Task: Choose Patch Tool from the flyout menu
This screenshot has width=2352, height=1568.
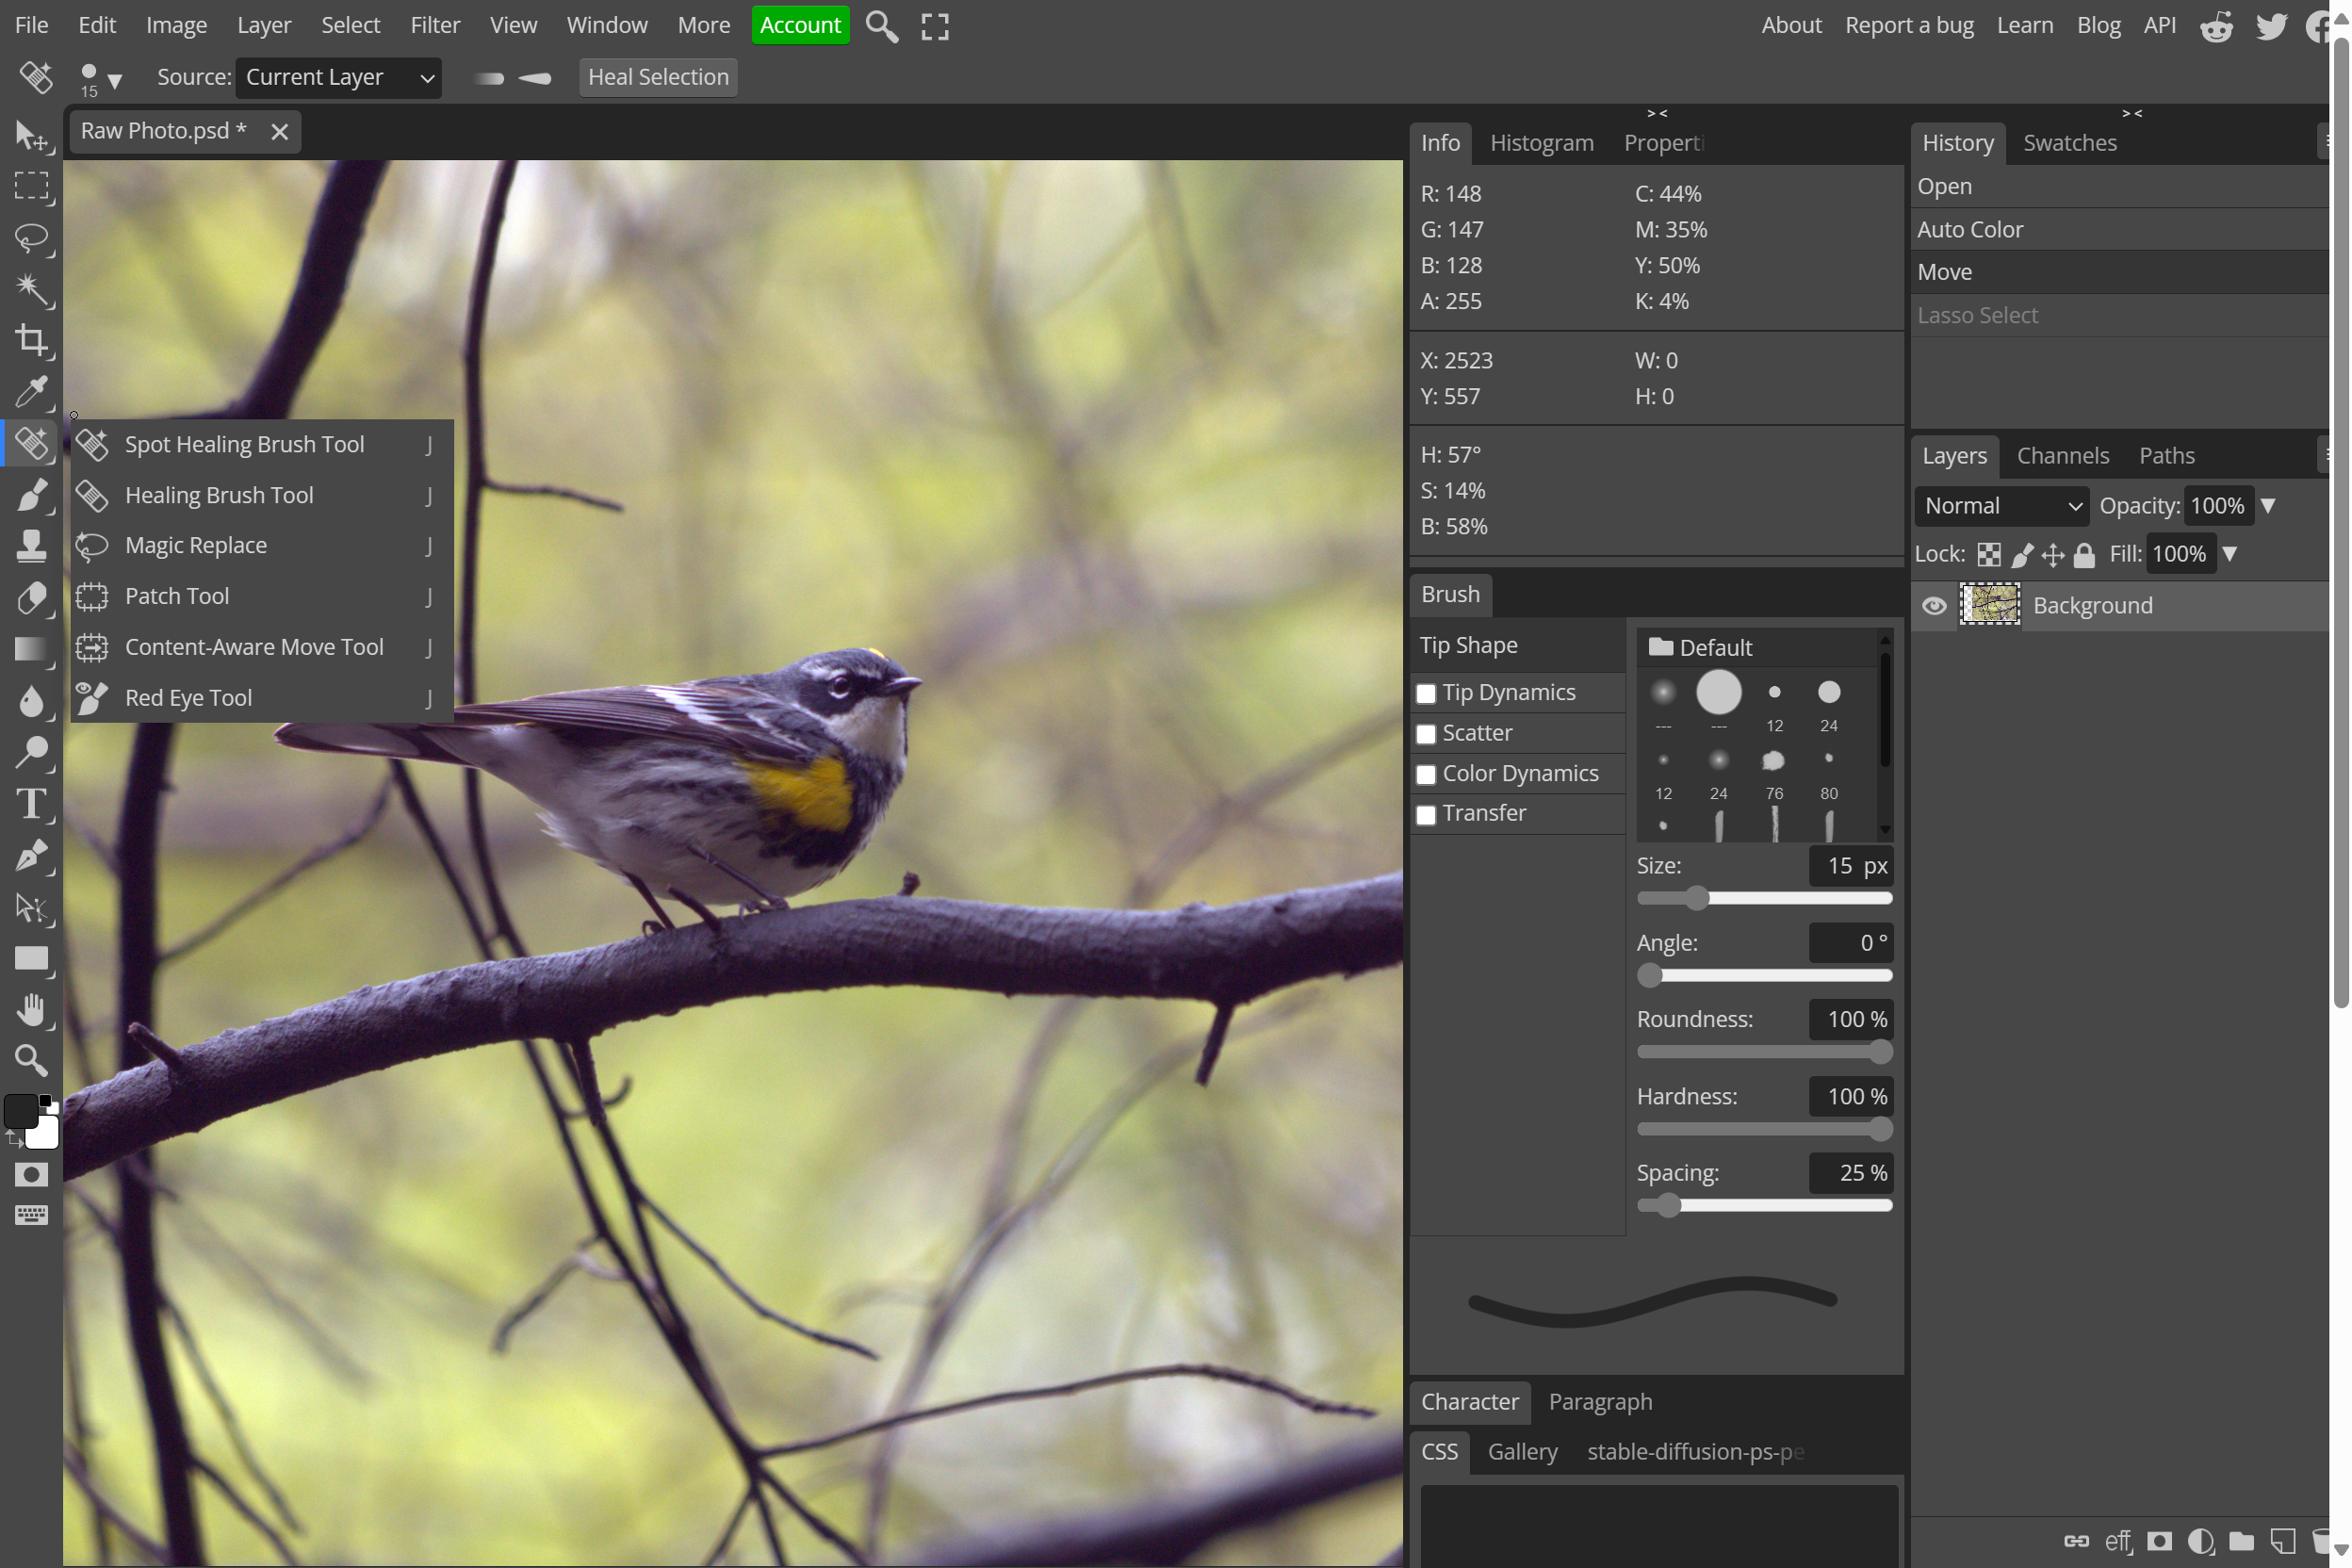Action: click(x=177, y=596)
